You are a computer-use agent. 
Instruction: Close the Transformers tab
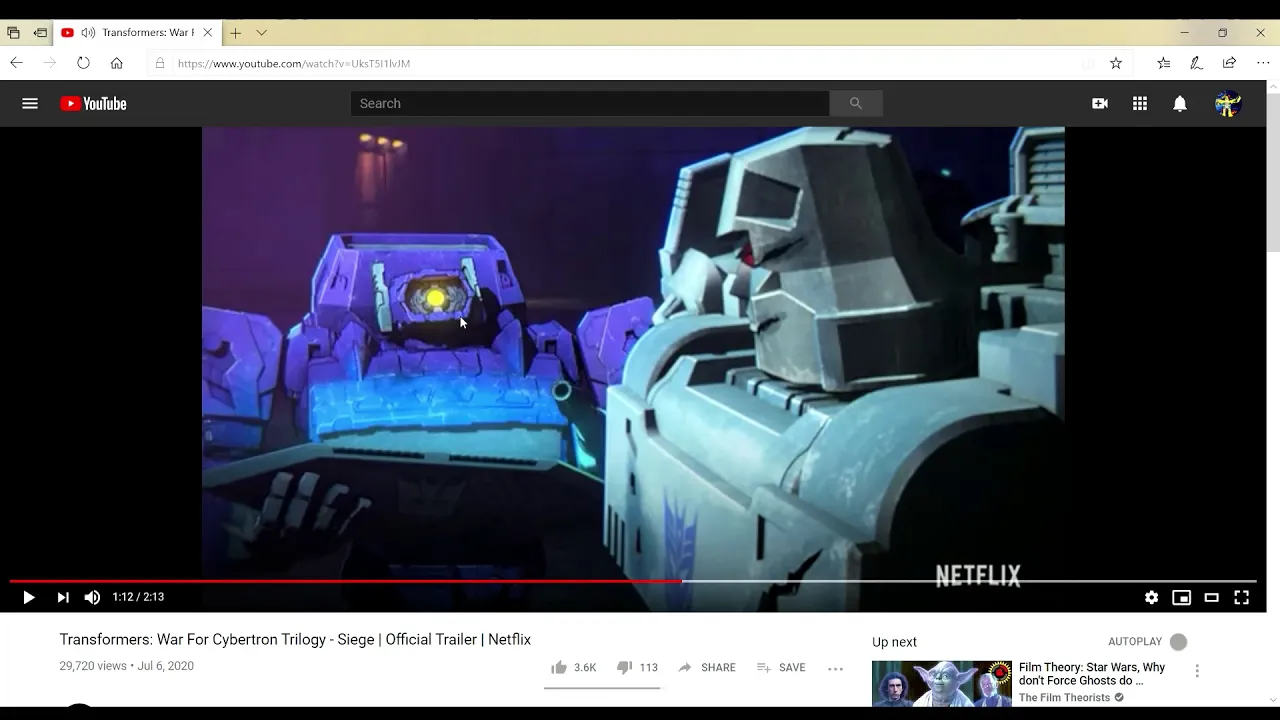207,32
